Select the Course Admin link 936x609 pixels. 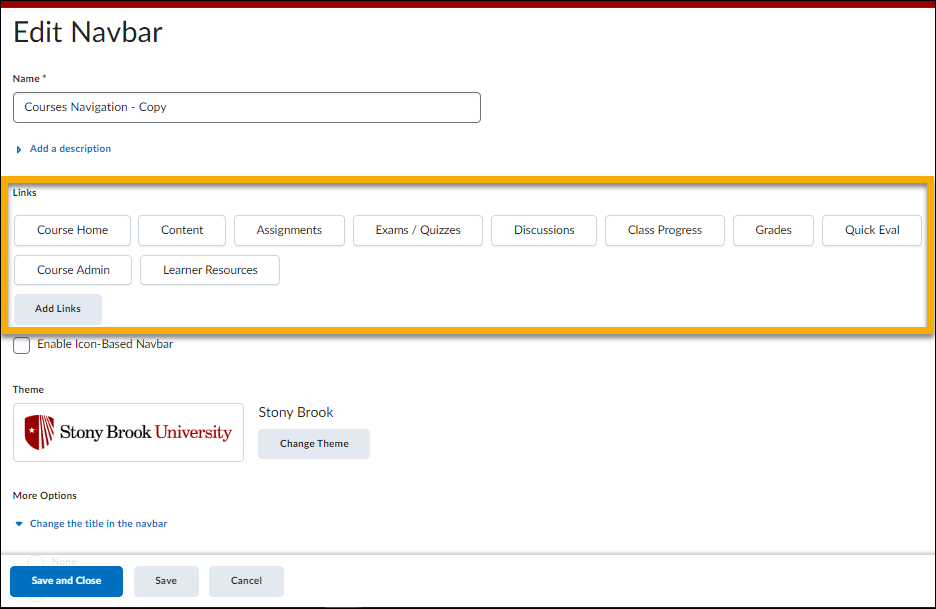pos(72,269)
